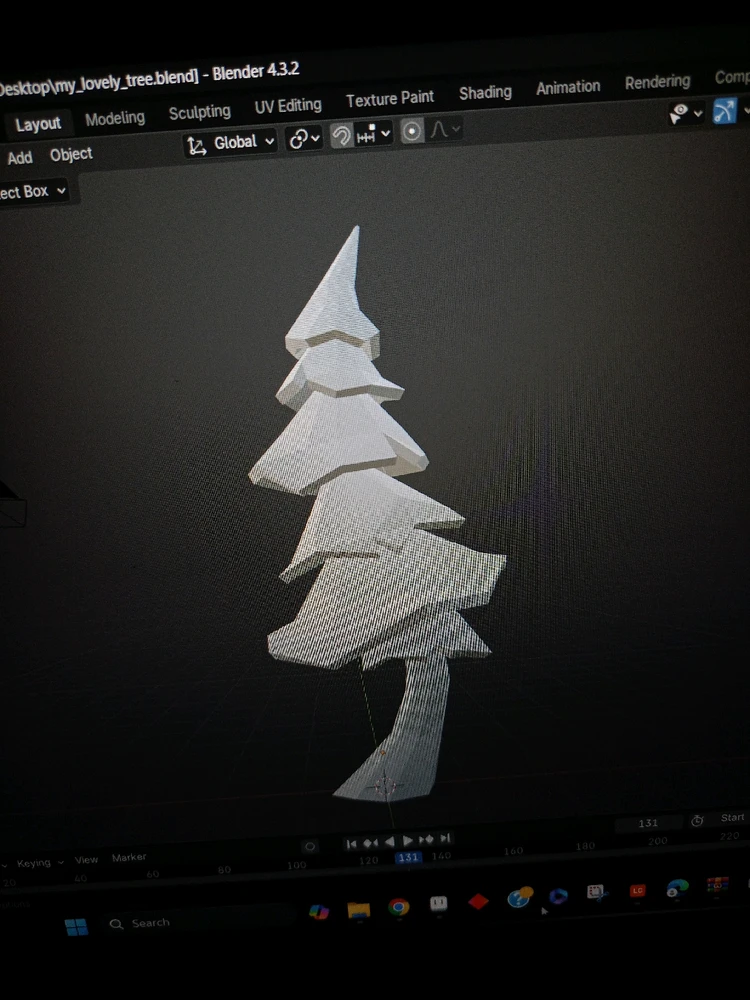Click the play animation button
The height and width of the screenshot is (1000, 750).
pyautogui.click(x=408, y=841)
